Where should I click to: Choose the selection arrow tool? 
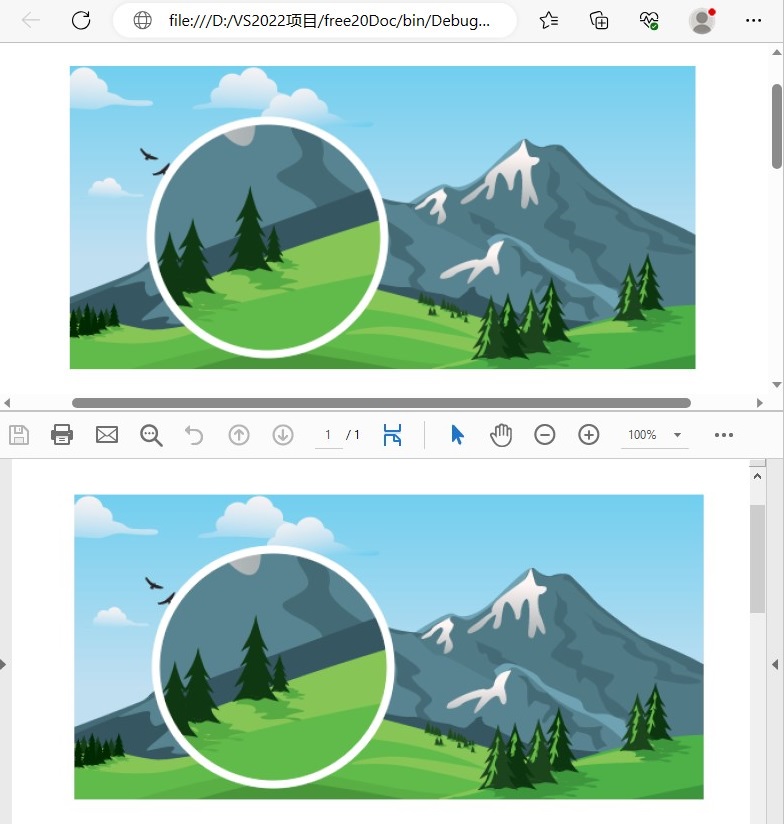pyautogui.click(x=457, y=435)
